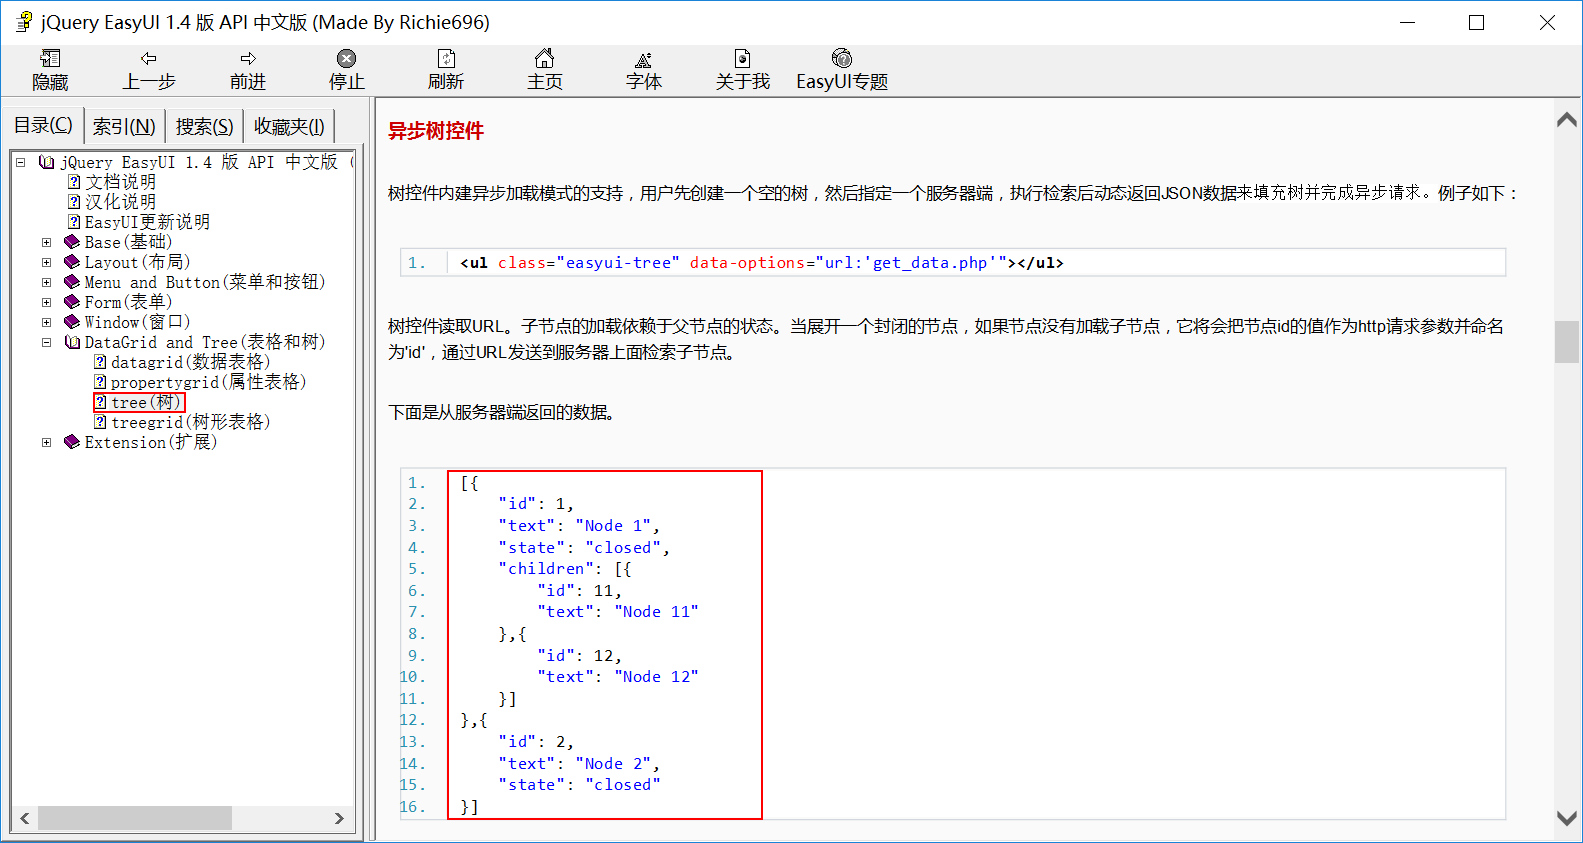Click the page icon beside 汉化说明
This screenshot has height=843, width=1583.
tap(74, 202)
